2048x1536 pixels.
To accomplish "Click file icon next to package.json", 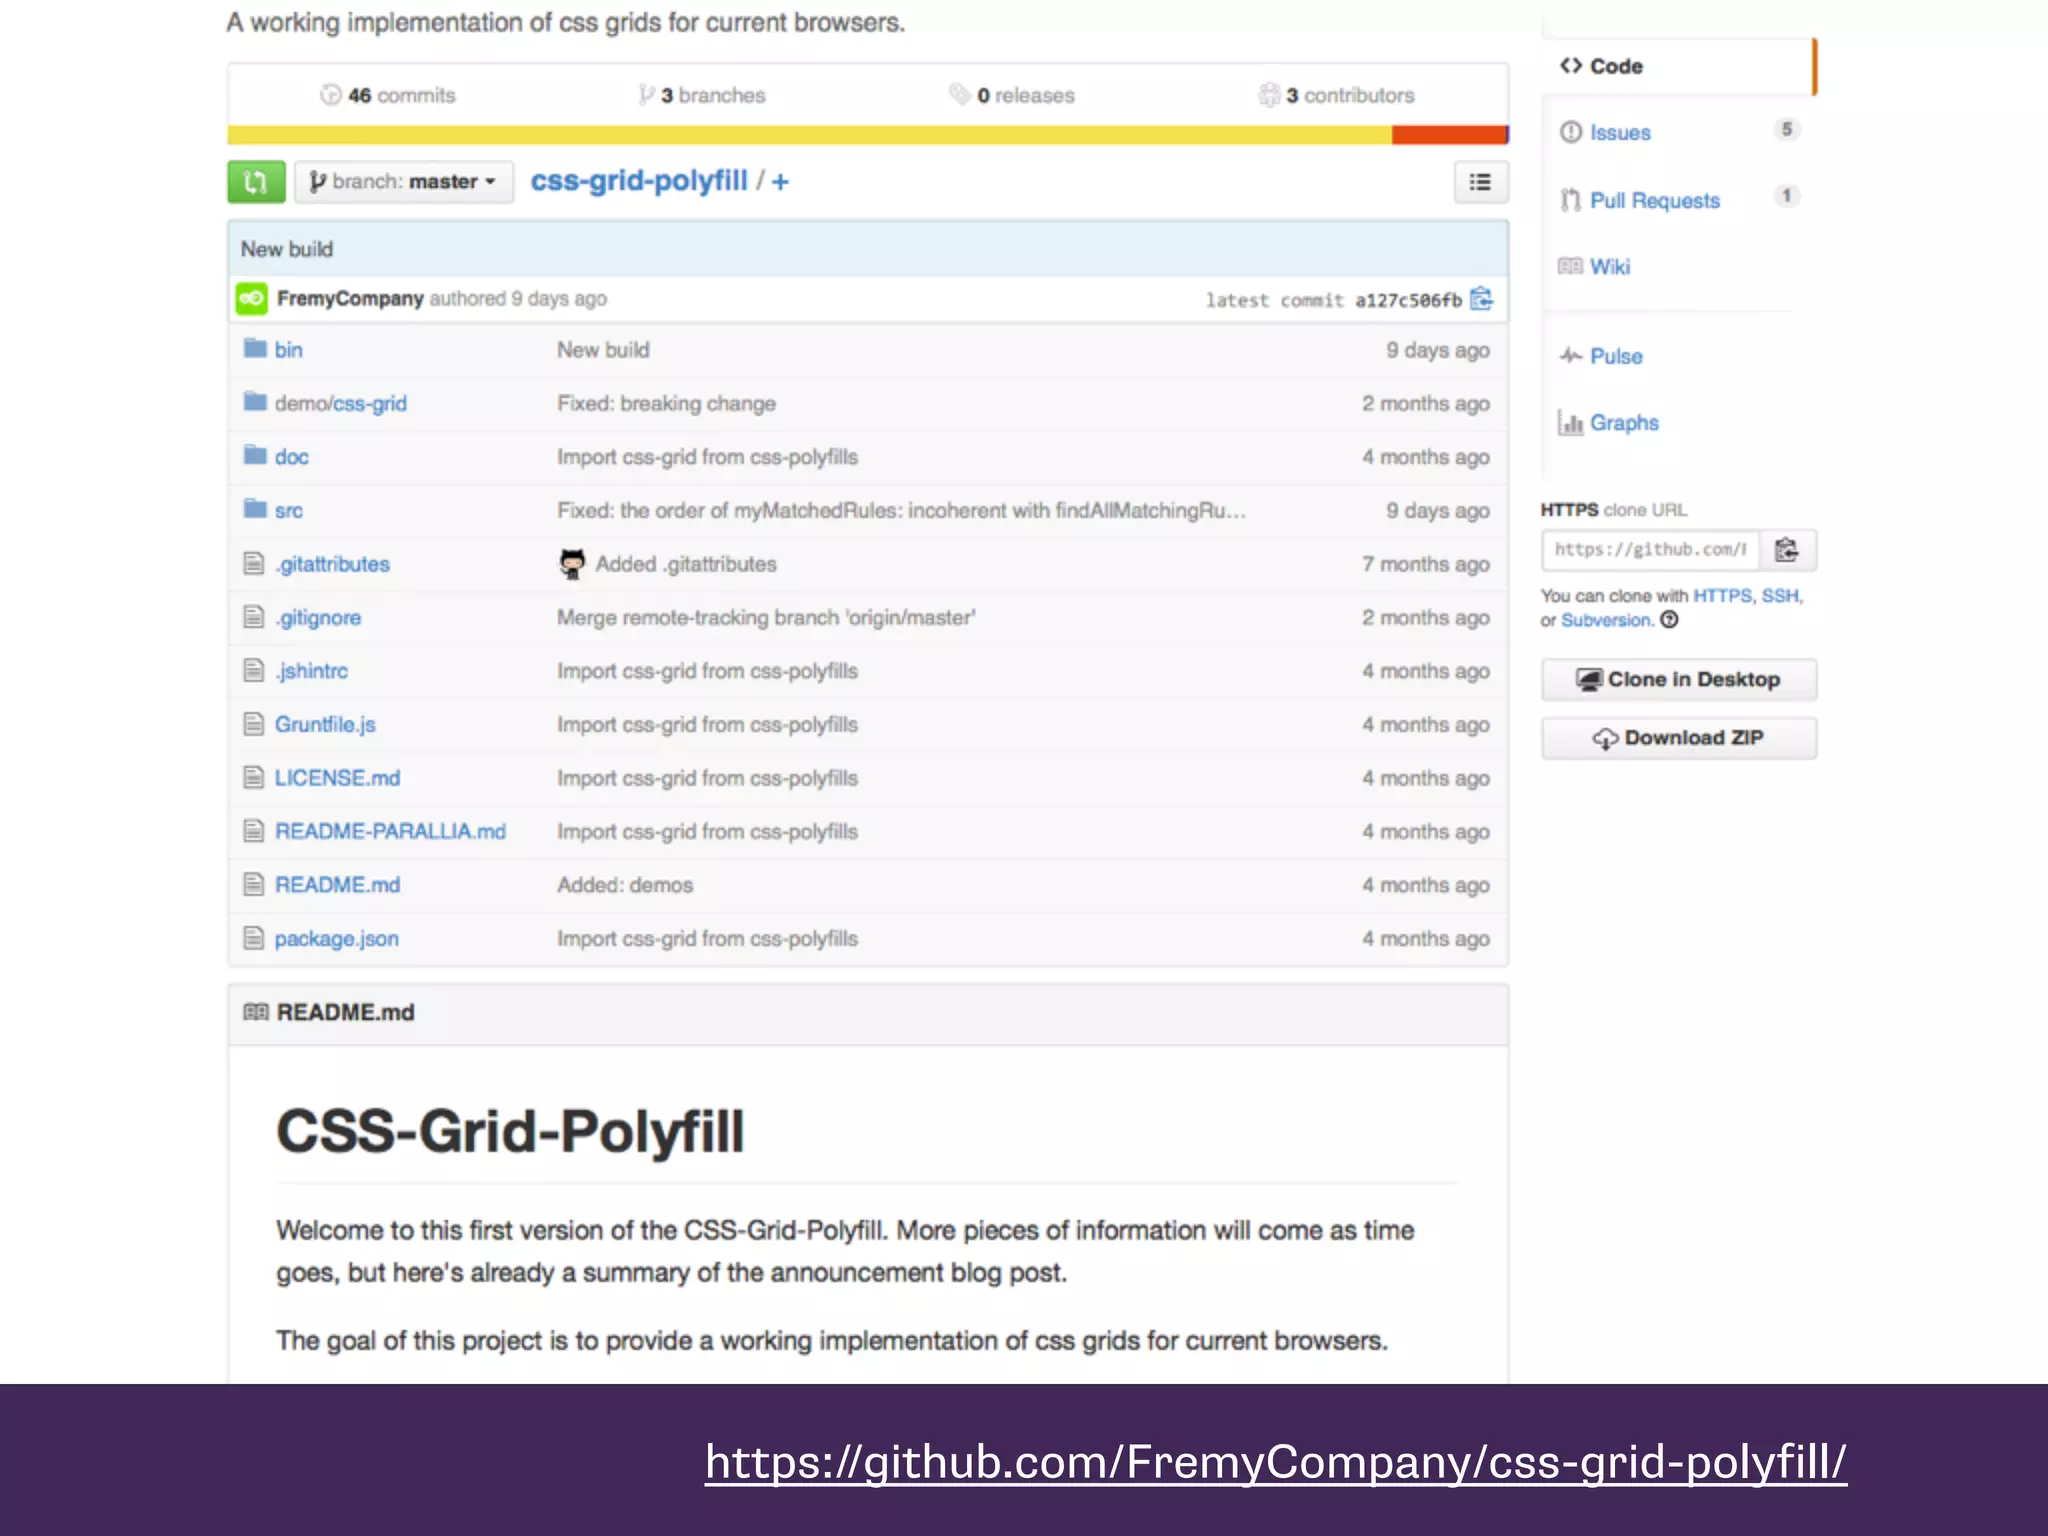I will click(254, 937).
